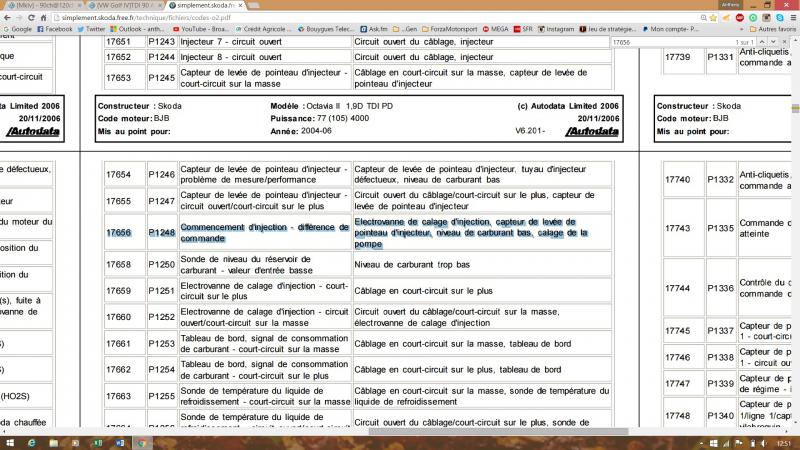Open the Twitter bookmark
Image resolution: width=800 pixels, height=450 pixels.
91,29
